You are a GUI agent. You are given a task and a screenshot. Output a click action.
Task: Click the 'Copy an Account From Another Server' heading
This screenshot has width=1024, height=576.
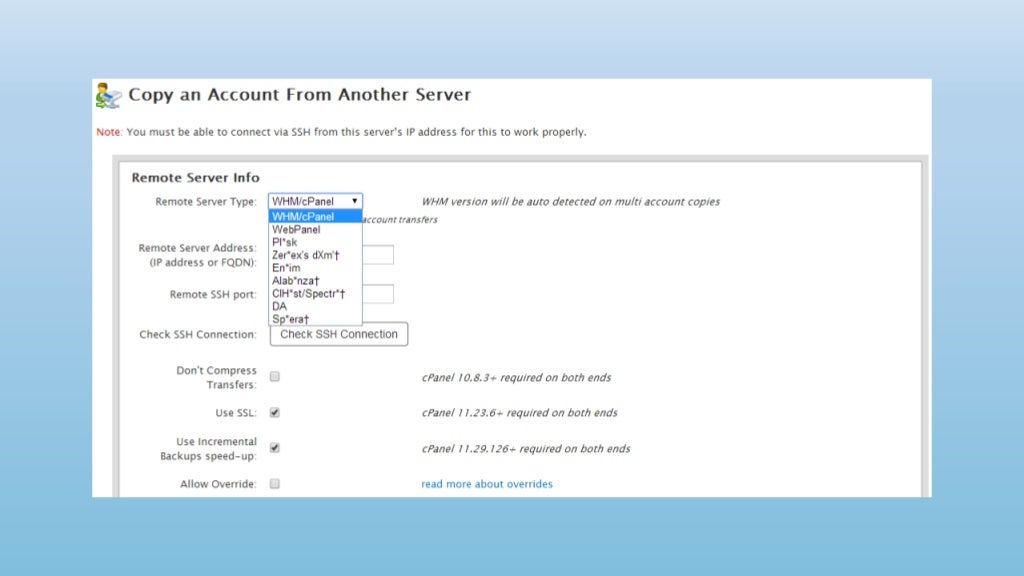point(300,95)
